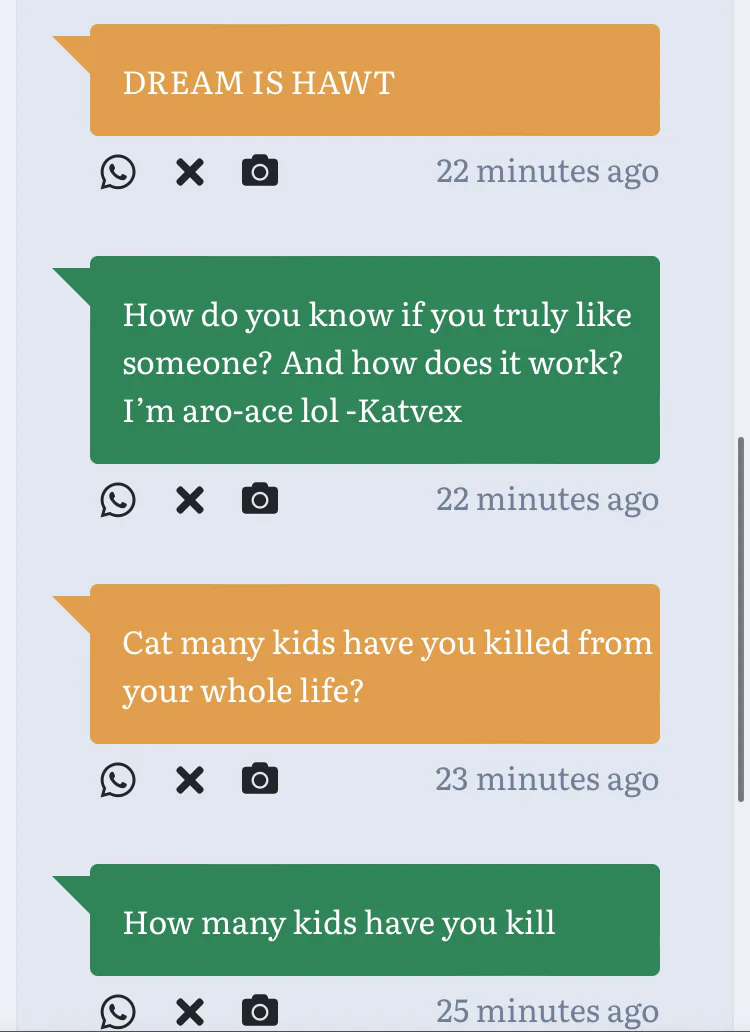Select the orange 'DREAM IS HAWT' bubble

click(375, 80)
